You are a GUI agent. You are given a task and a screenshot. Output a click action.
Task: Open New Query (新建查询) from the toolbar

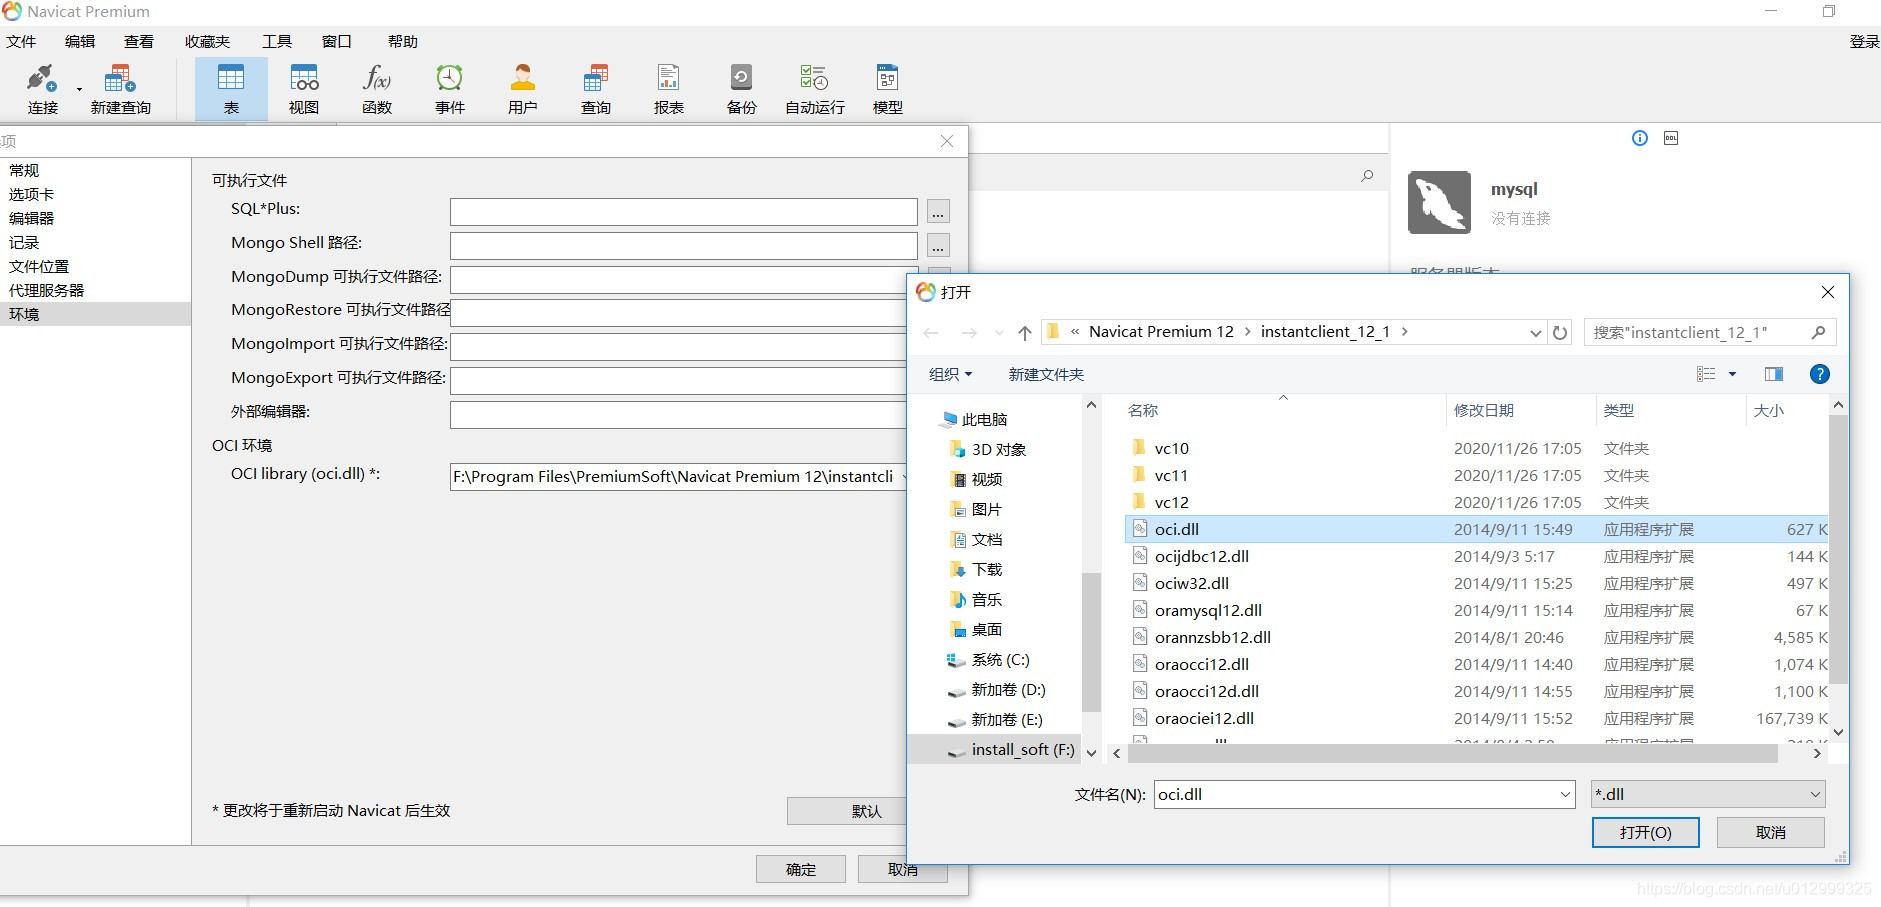point(120,89)
